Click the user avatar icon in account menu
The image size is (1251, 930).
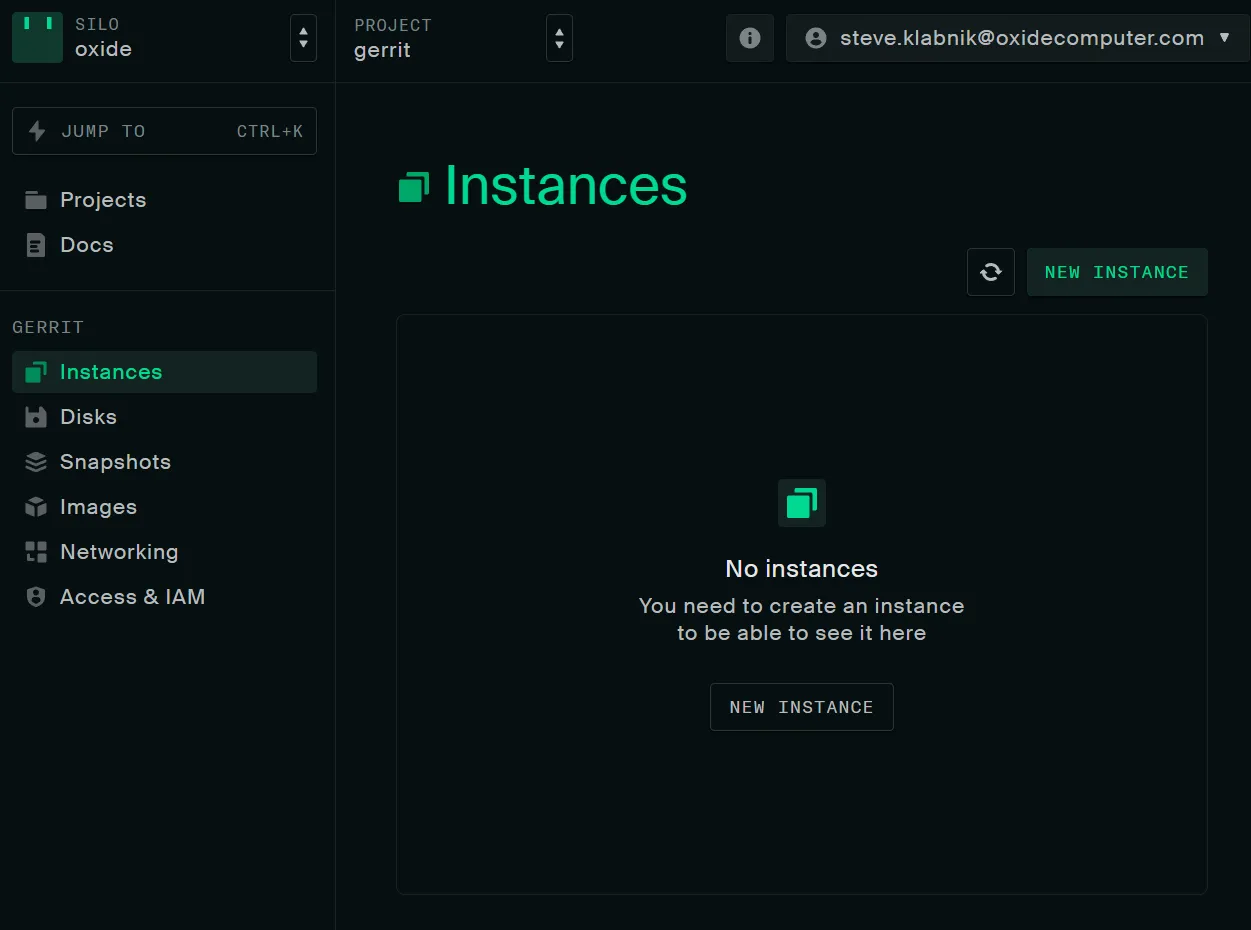point(816,38)
